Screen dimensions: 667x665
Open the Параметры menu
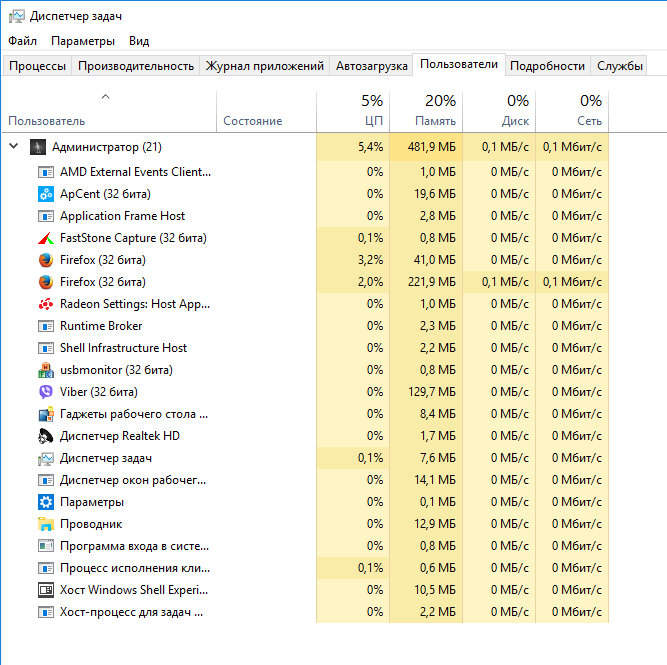83,41
